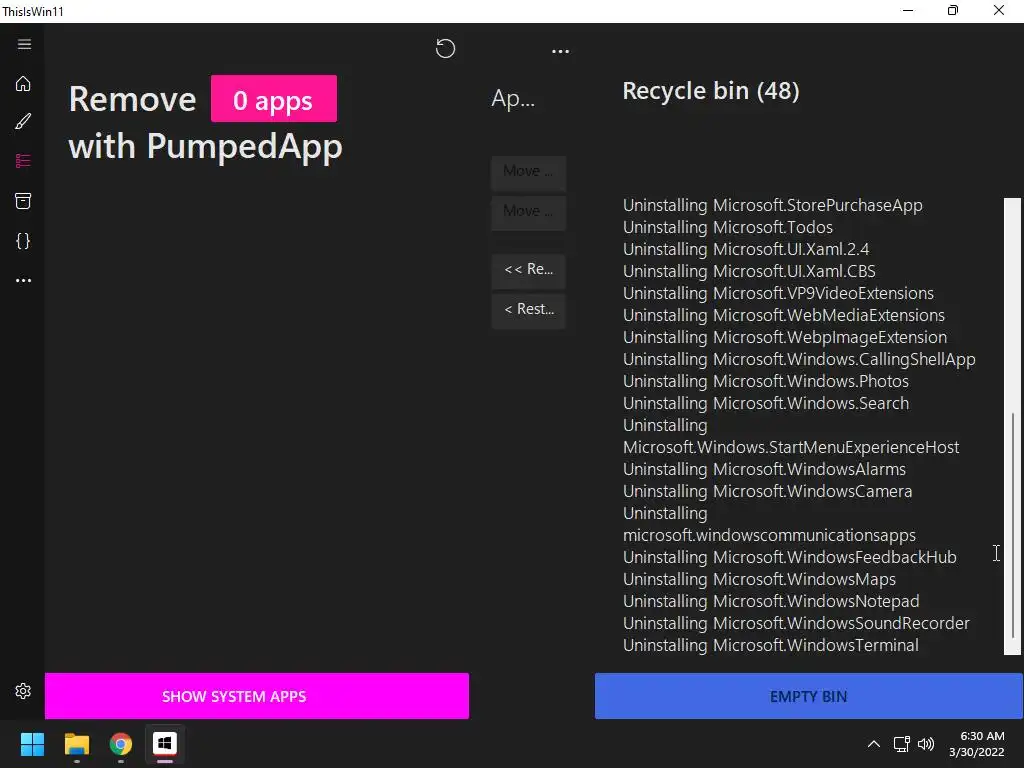Select Uninstalling Microsoft.WebMediaExtensions line
This screenshot has height=768, width=1024.
pyautogui.click(x=784, y=315)
